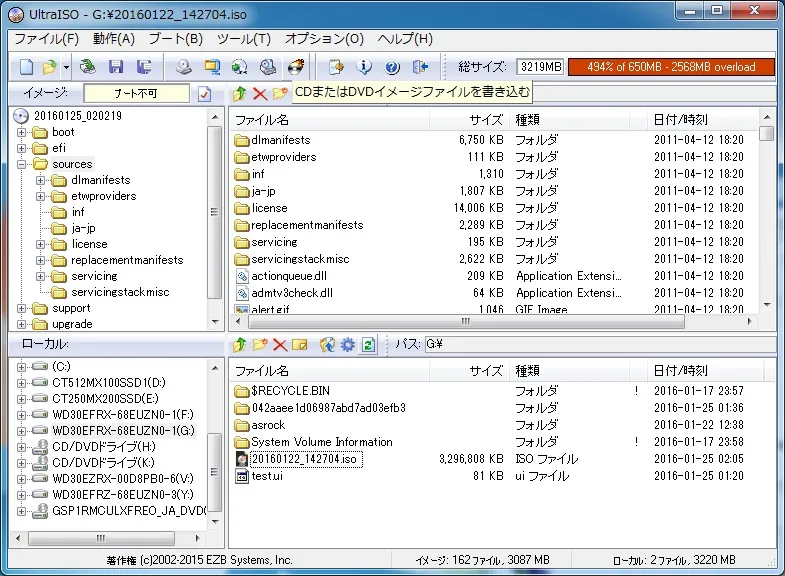The image size is (785, 576).
Task: Expand the support folder node
Action: [x=22, y=309]
